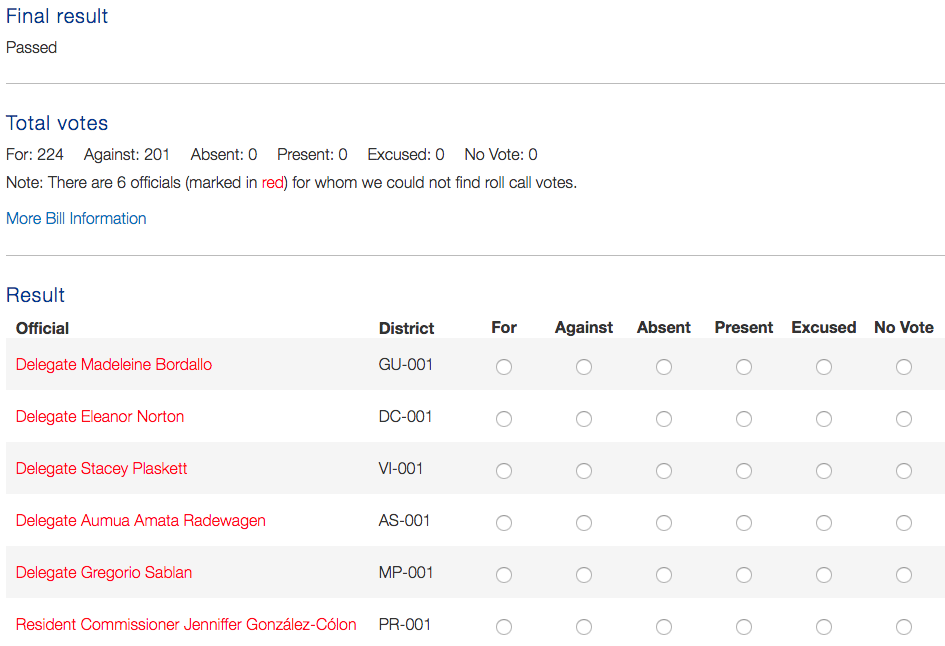Mark Gregorio Sablan as Excused
The width and height of the screenshot is (945, 646).
point(824,575)
